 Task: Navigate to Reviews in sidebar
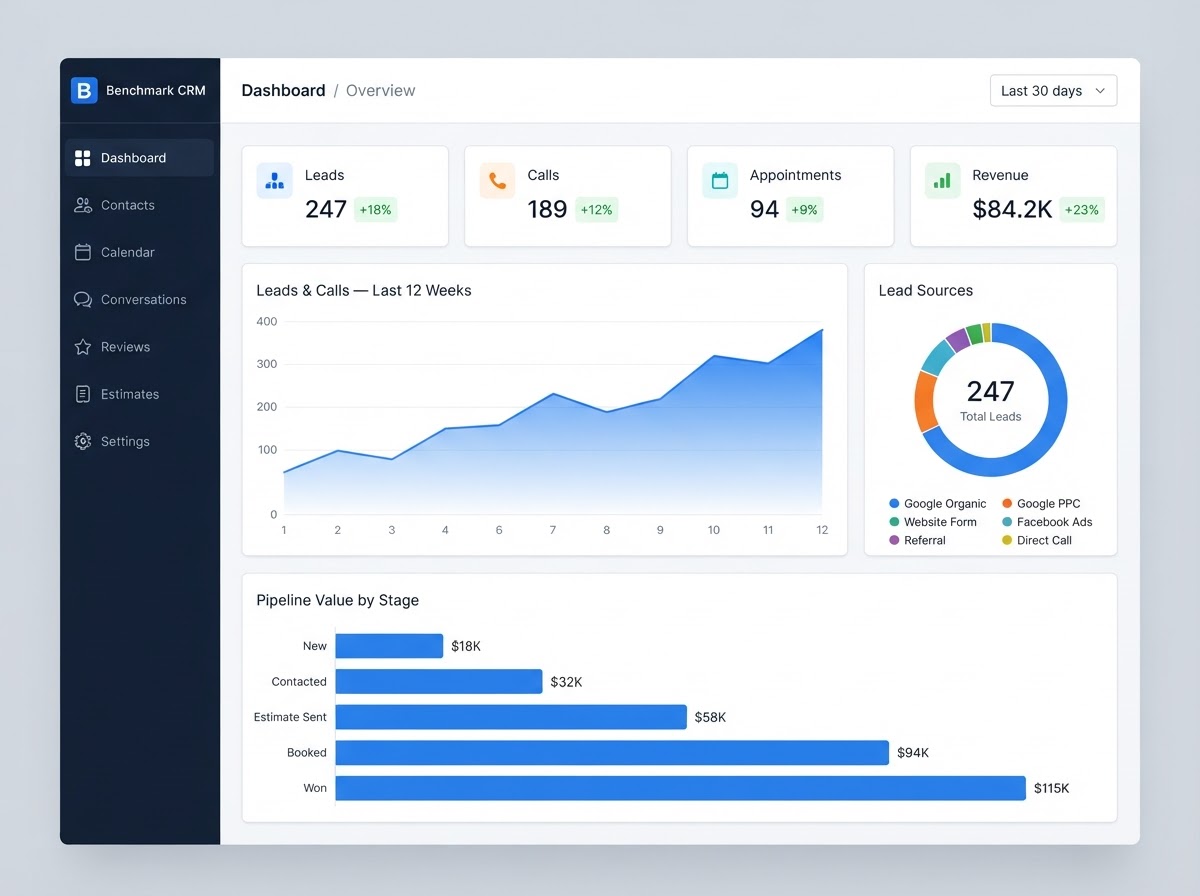click(139, 347)
